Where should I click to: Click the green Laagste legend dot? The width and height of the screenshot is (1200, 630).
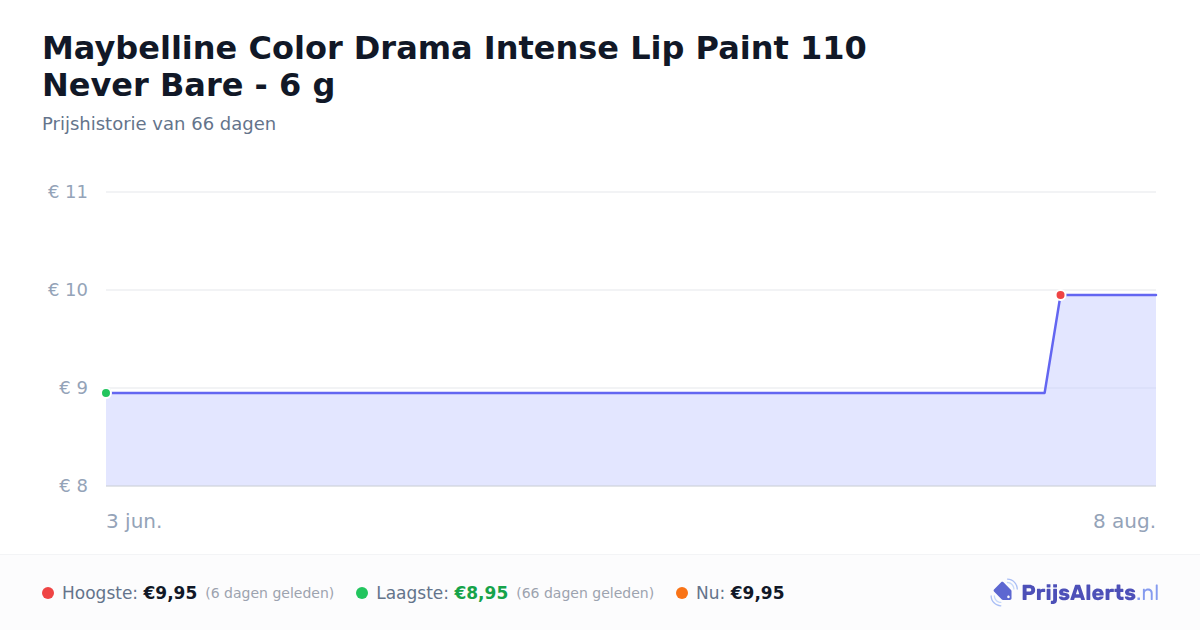coord(362,593)
